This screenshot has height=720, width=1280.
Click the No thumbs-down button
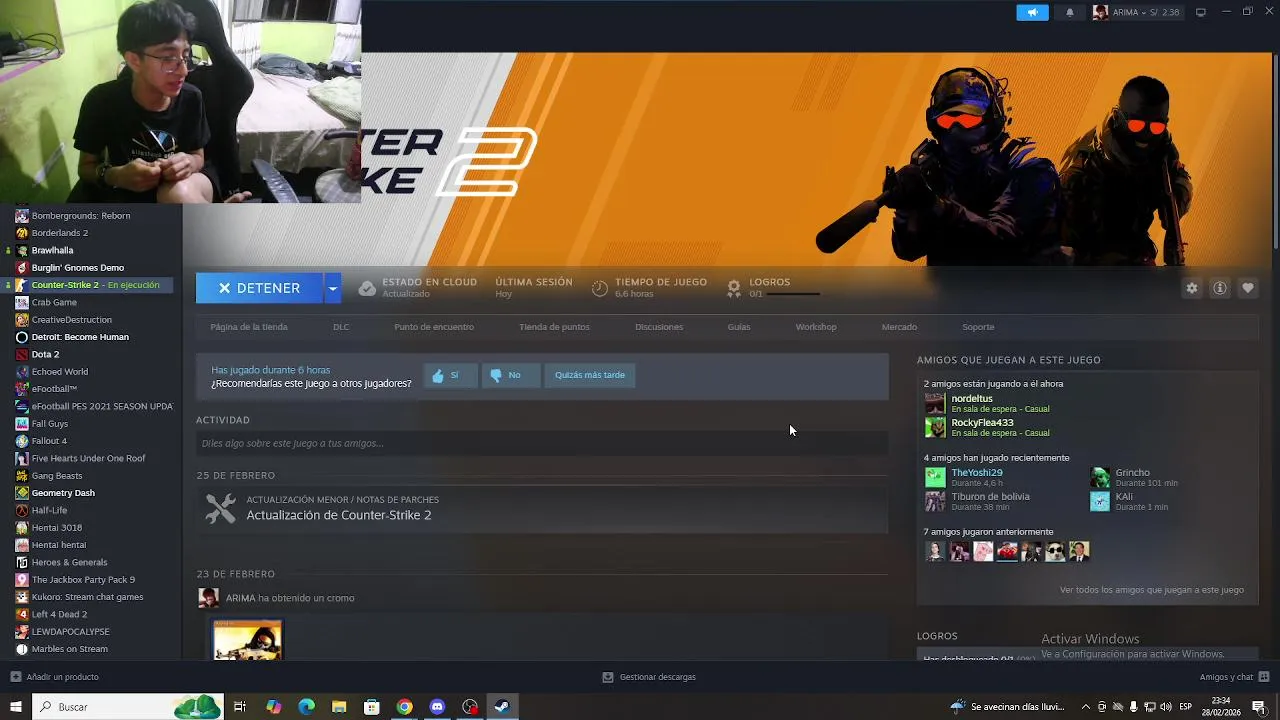click(510, 375)
